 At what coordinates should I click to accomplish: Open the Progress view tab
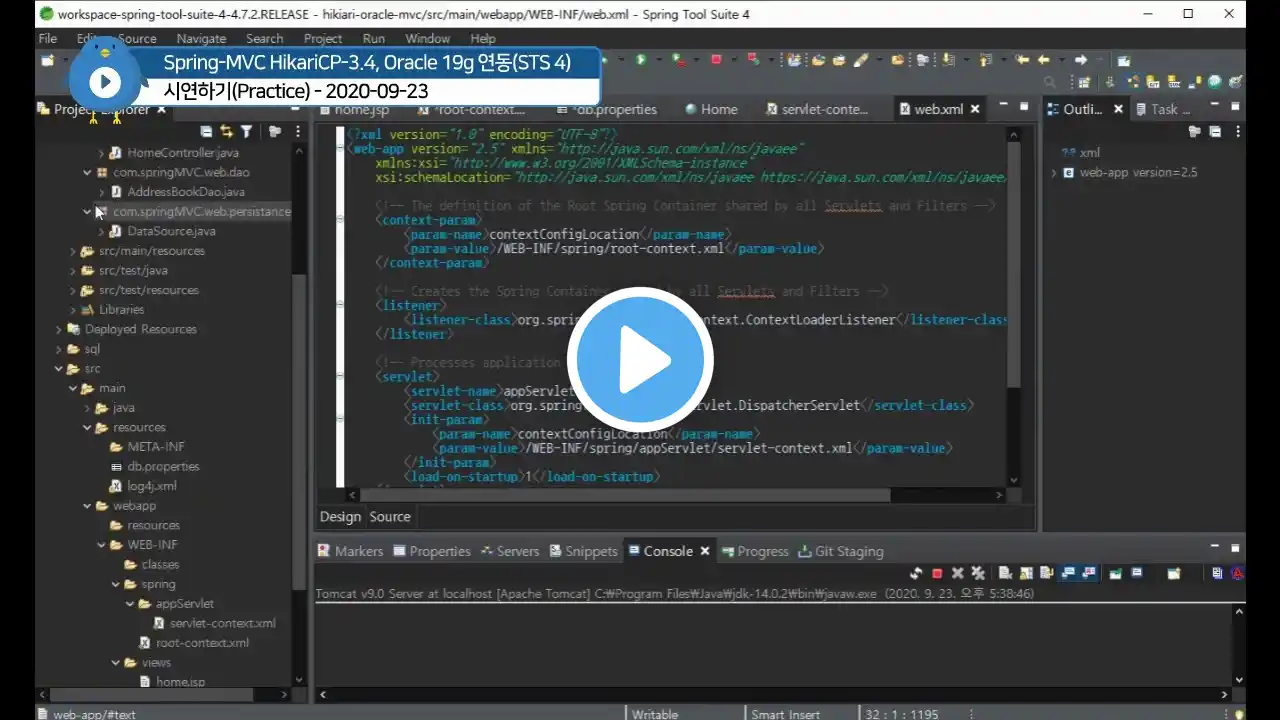click(755, 551)
